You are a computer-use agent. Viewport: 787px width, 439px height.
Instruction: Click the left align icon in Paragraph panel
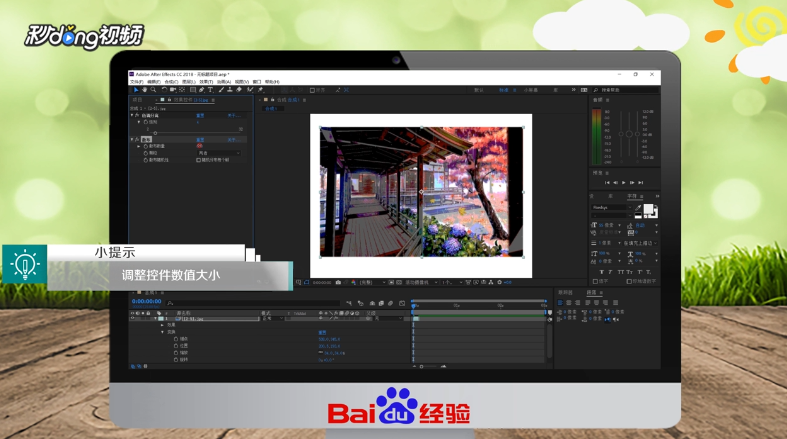(x=561, y=303)
